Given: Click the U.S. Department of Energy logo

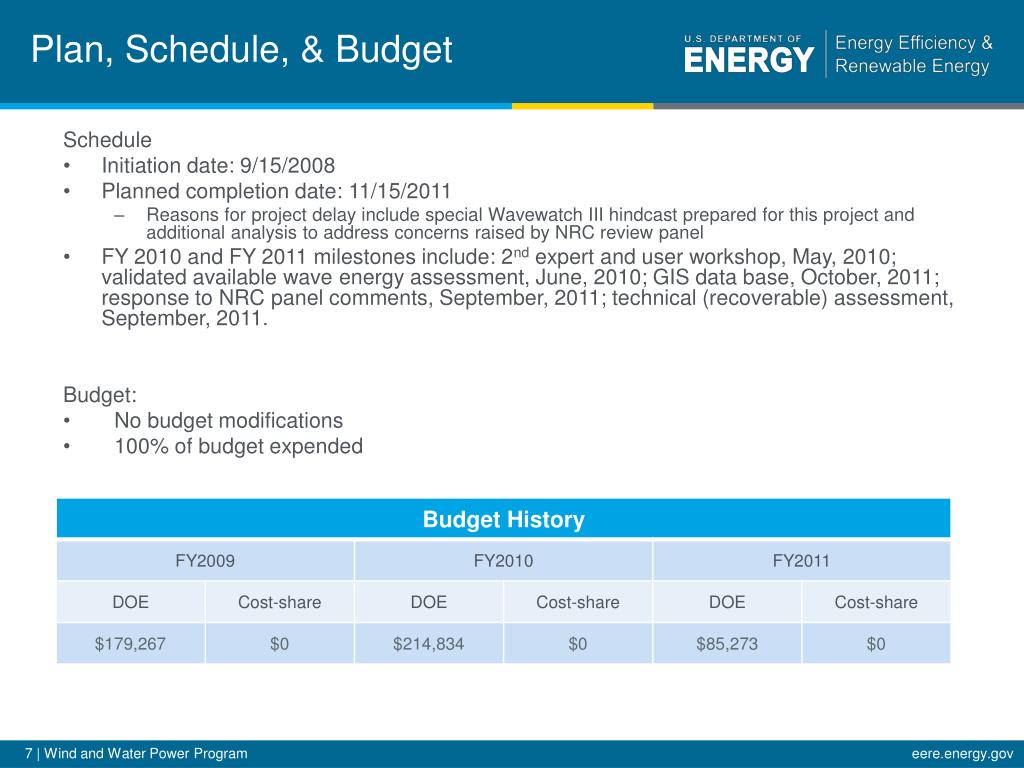Looking at the screenshot, I should 749,54.
